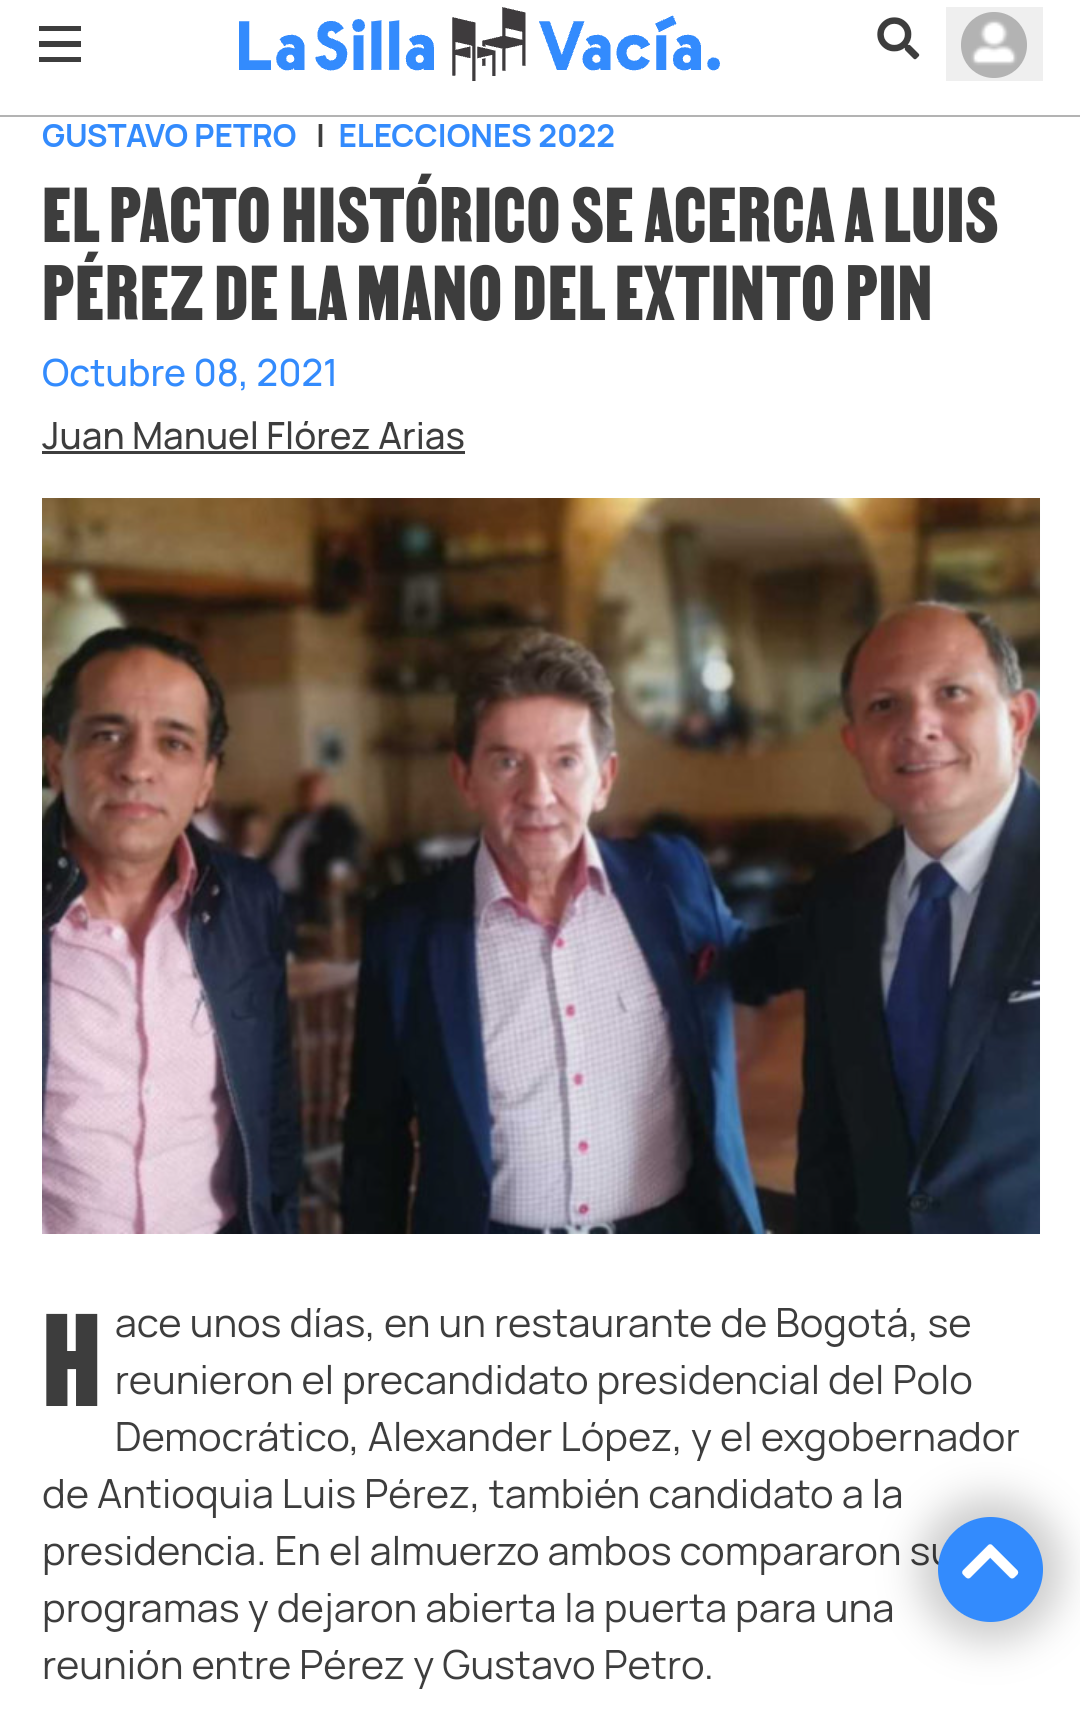
Task: Click the "La Silla" logo text
Action: pos(336,47)
